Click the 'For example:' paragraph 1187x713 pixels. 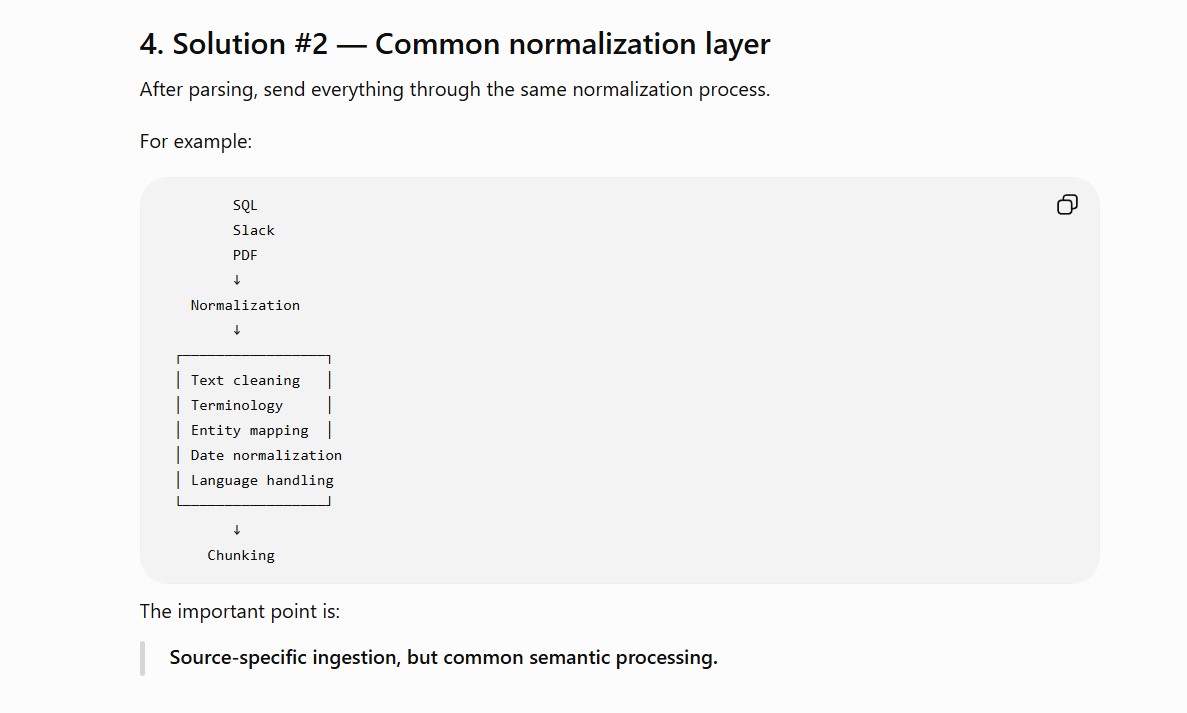tap(196, 142)
